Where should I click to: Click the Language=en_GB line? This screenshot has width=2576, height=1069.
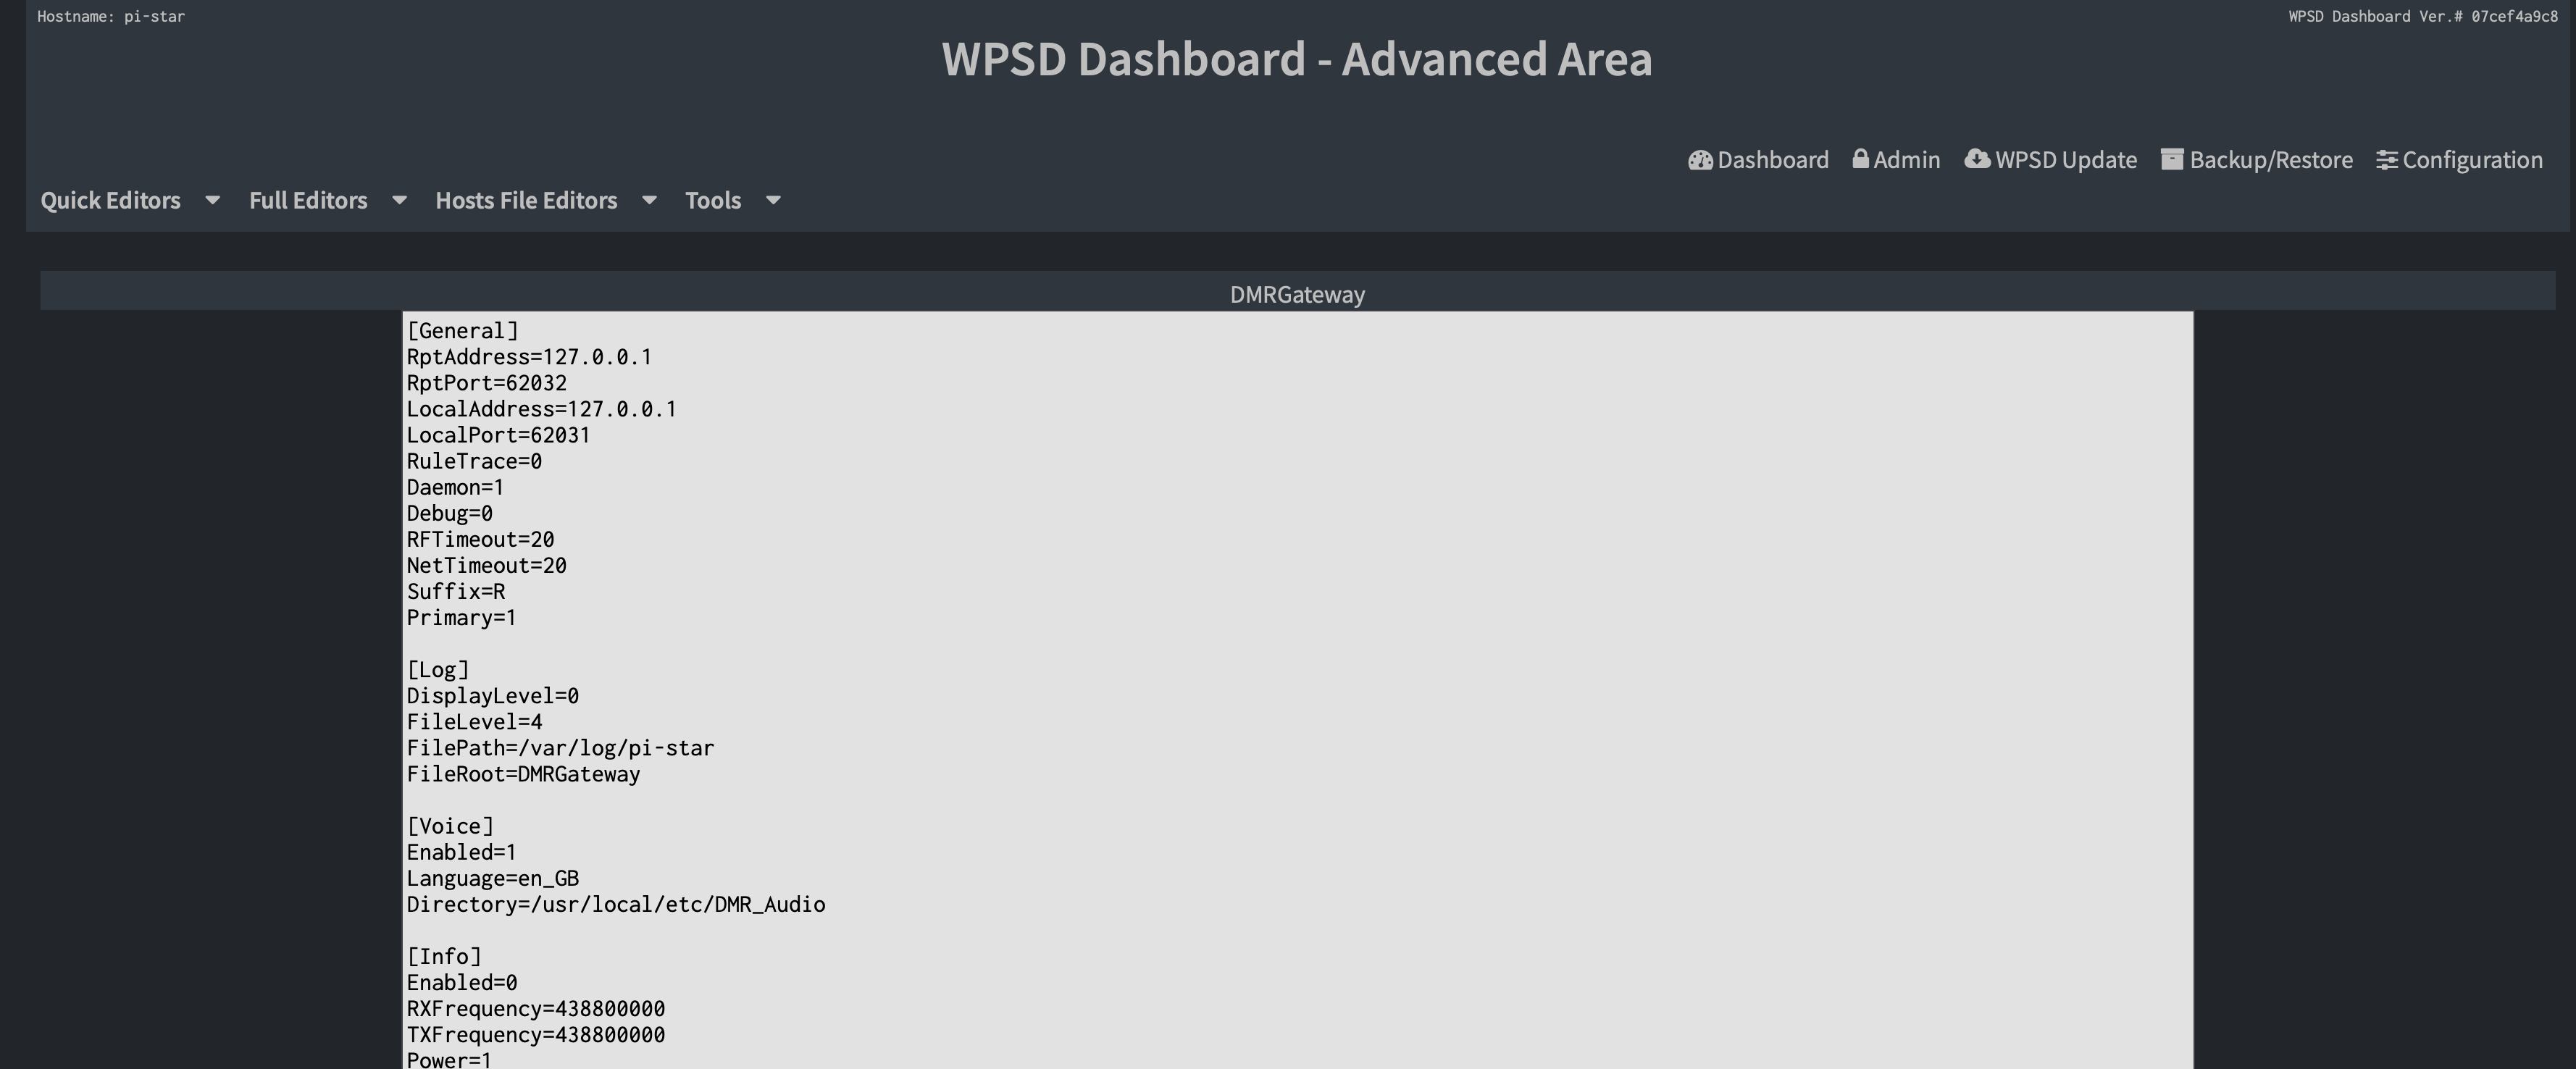(492, 878)
